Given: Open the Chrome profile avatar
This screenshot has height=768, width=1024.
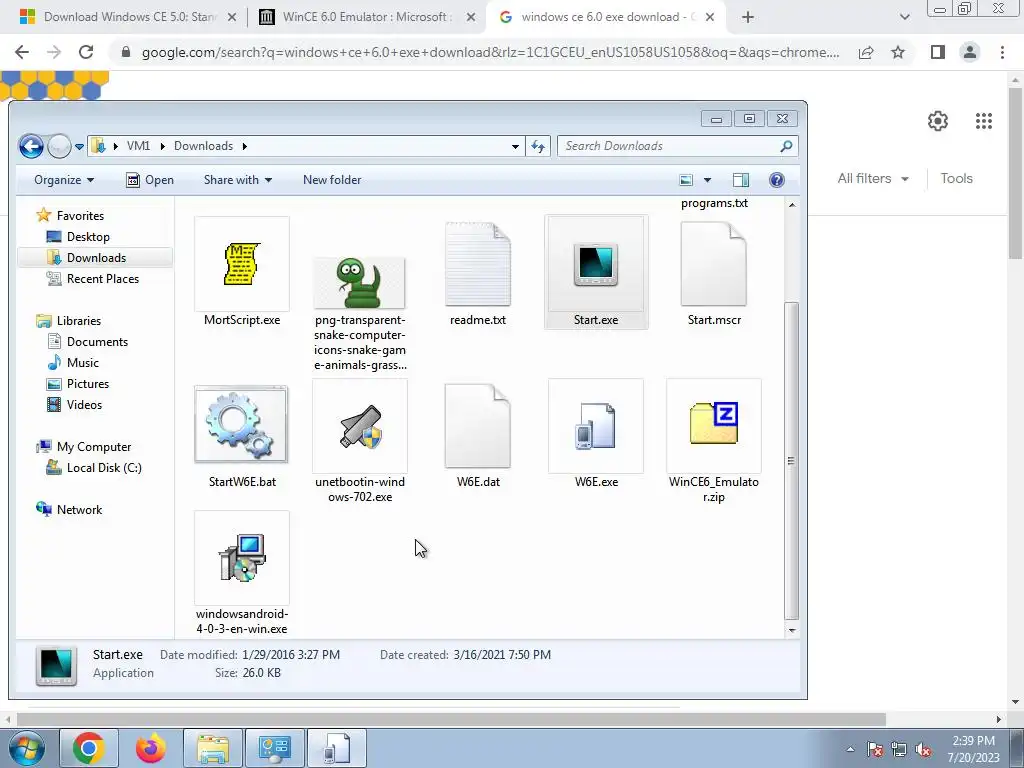Looking at the screenshot, I should (970, 52).
